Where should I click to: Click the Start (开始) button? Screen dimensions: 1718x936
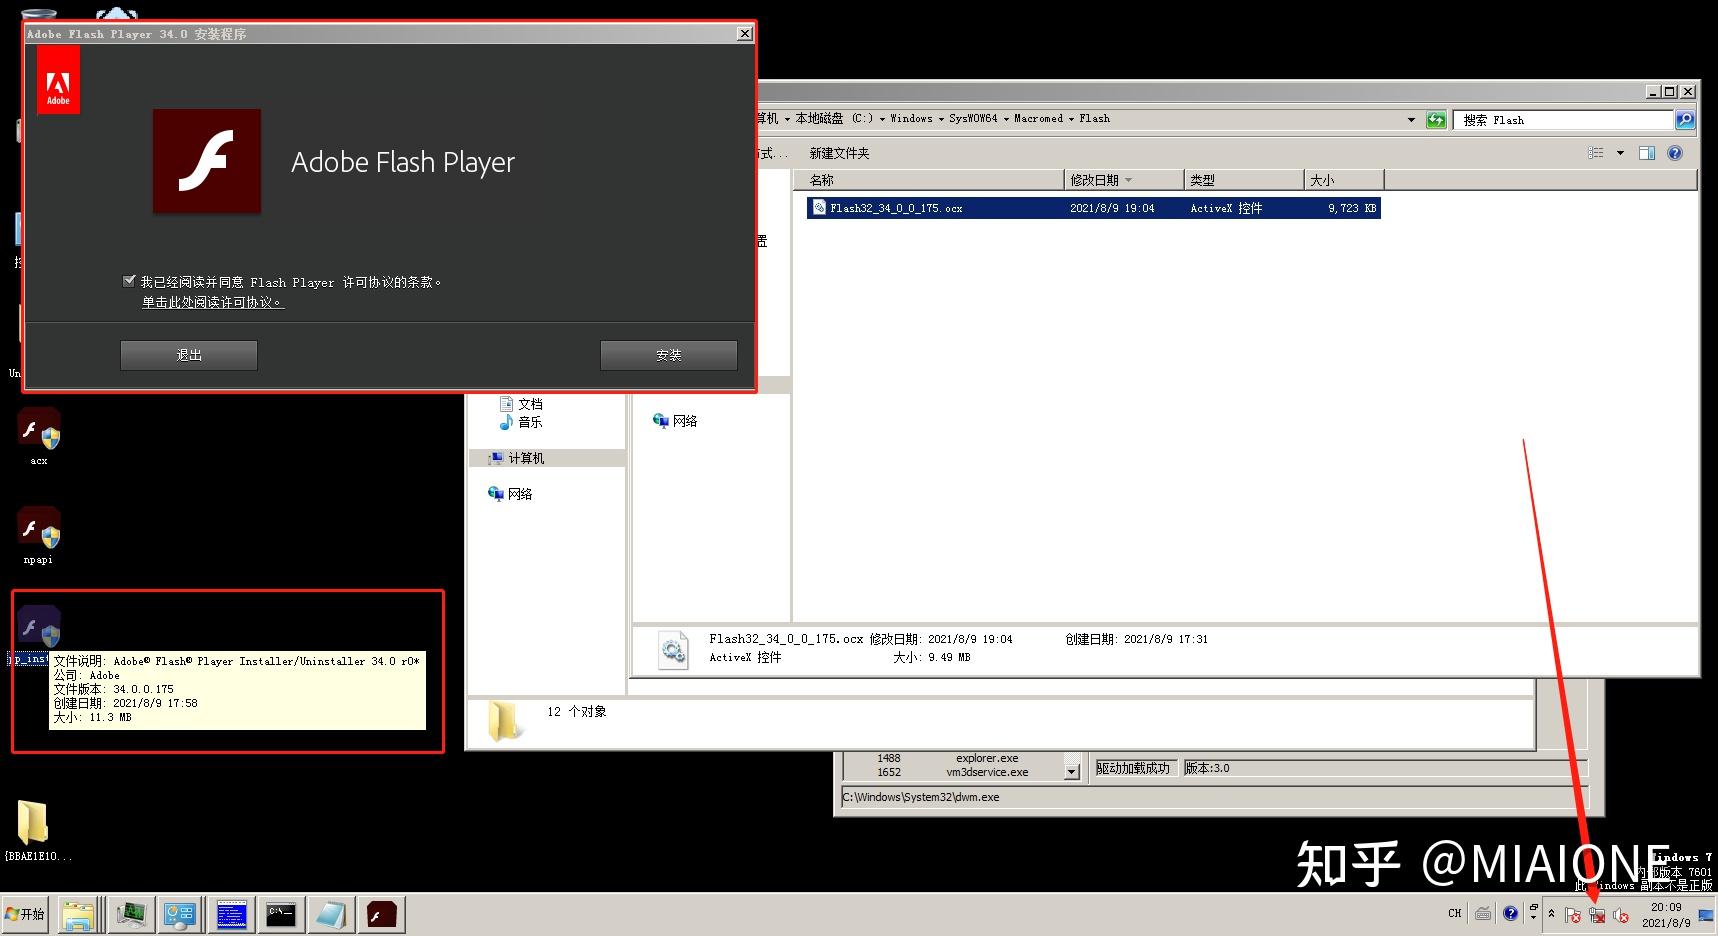point(25,914)
